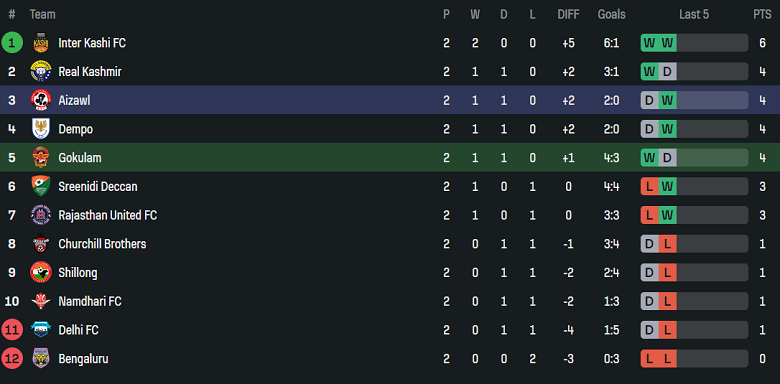780x384 pixels.
Task: Click Real Kashmir's D draw result badge
Action: point(668,72)
